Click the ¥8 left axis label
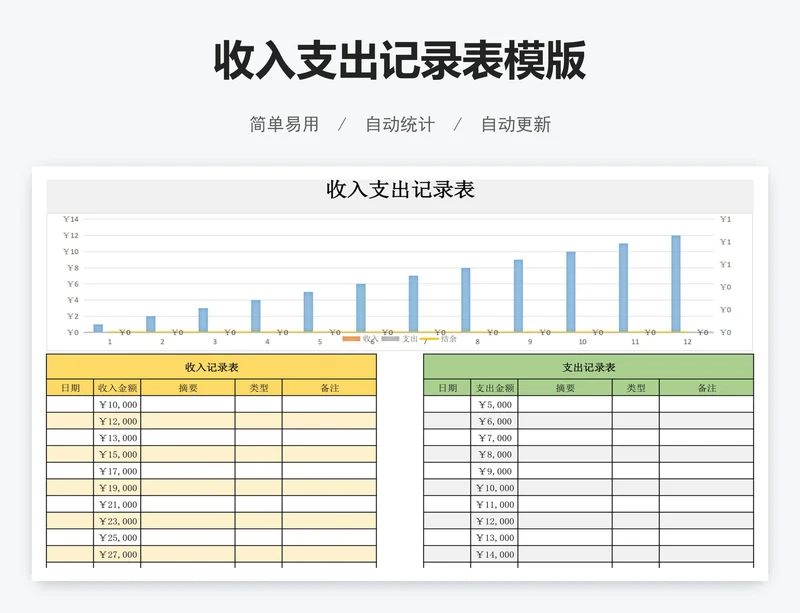 [x=73, y=267]
